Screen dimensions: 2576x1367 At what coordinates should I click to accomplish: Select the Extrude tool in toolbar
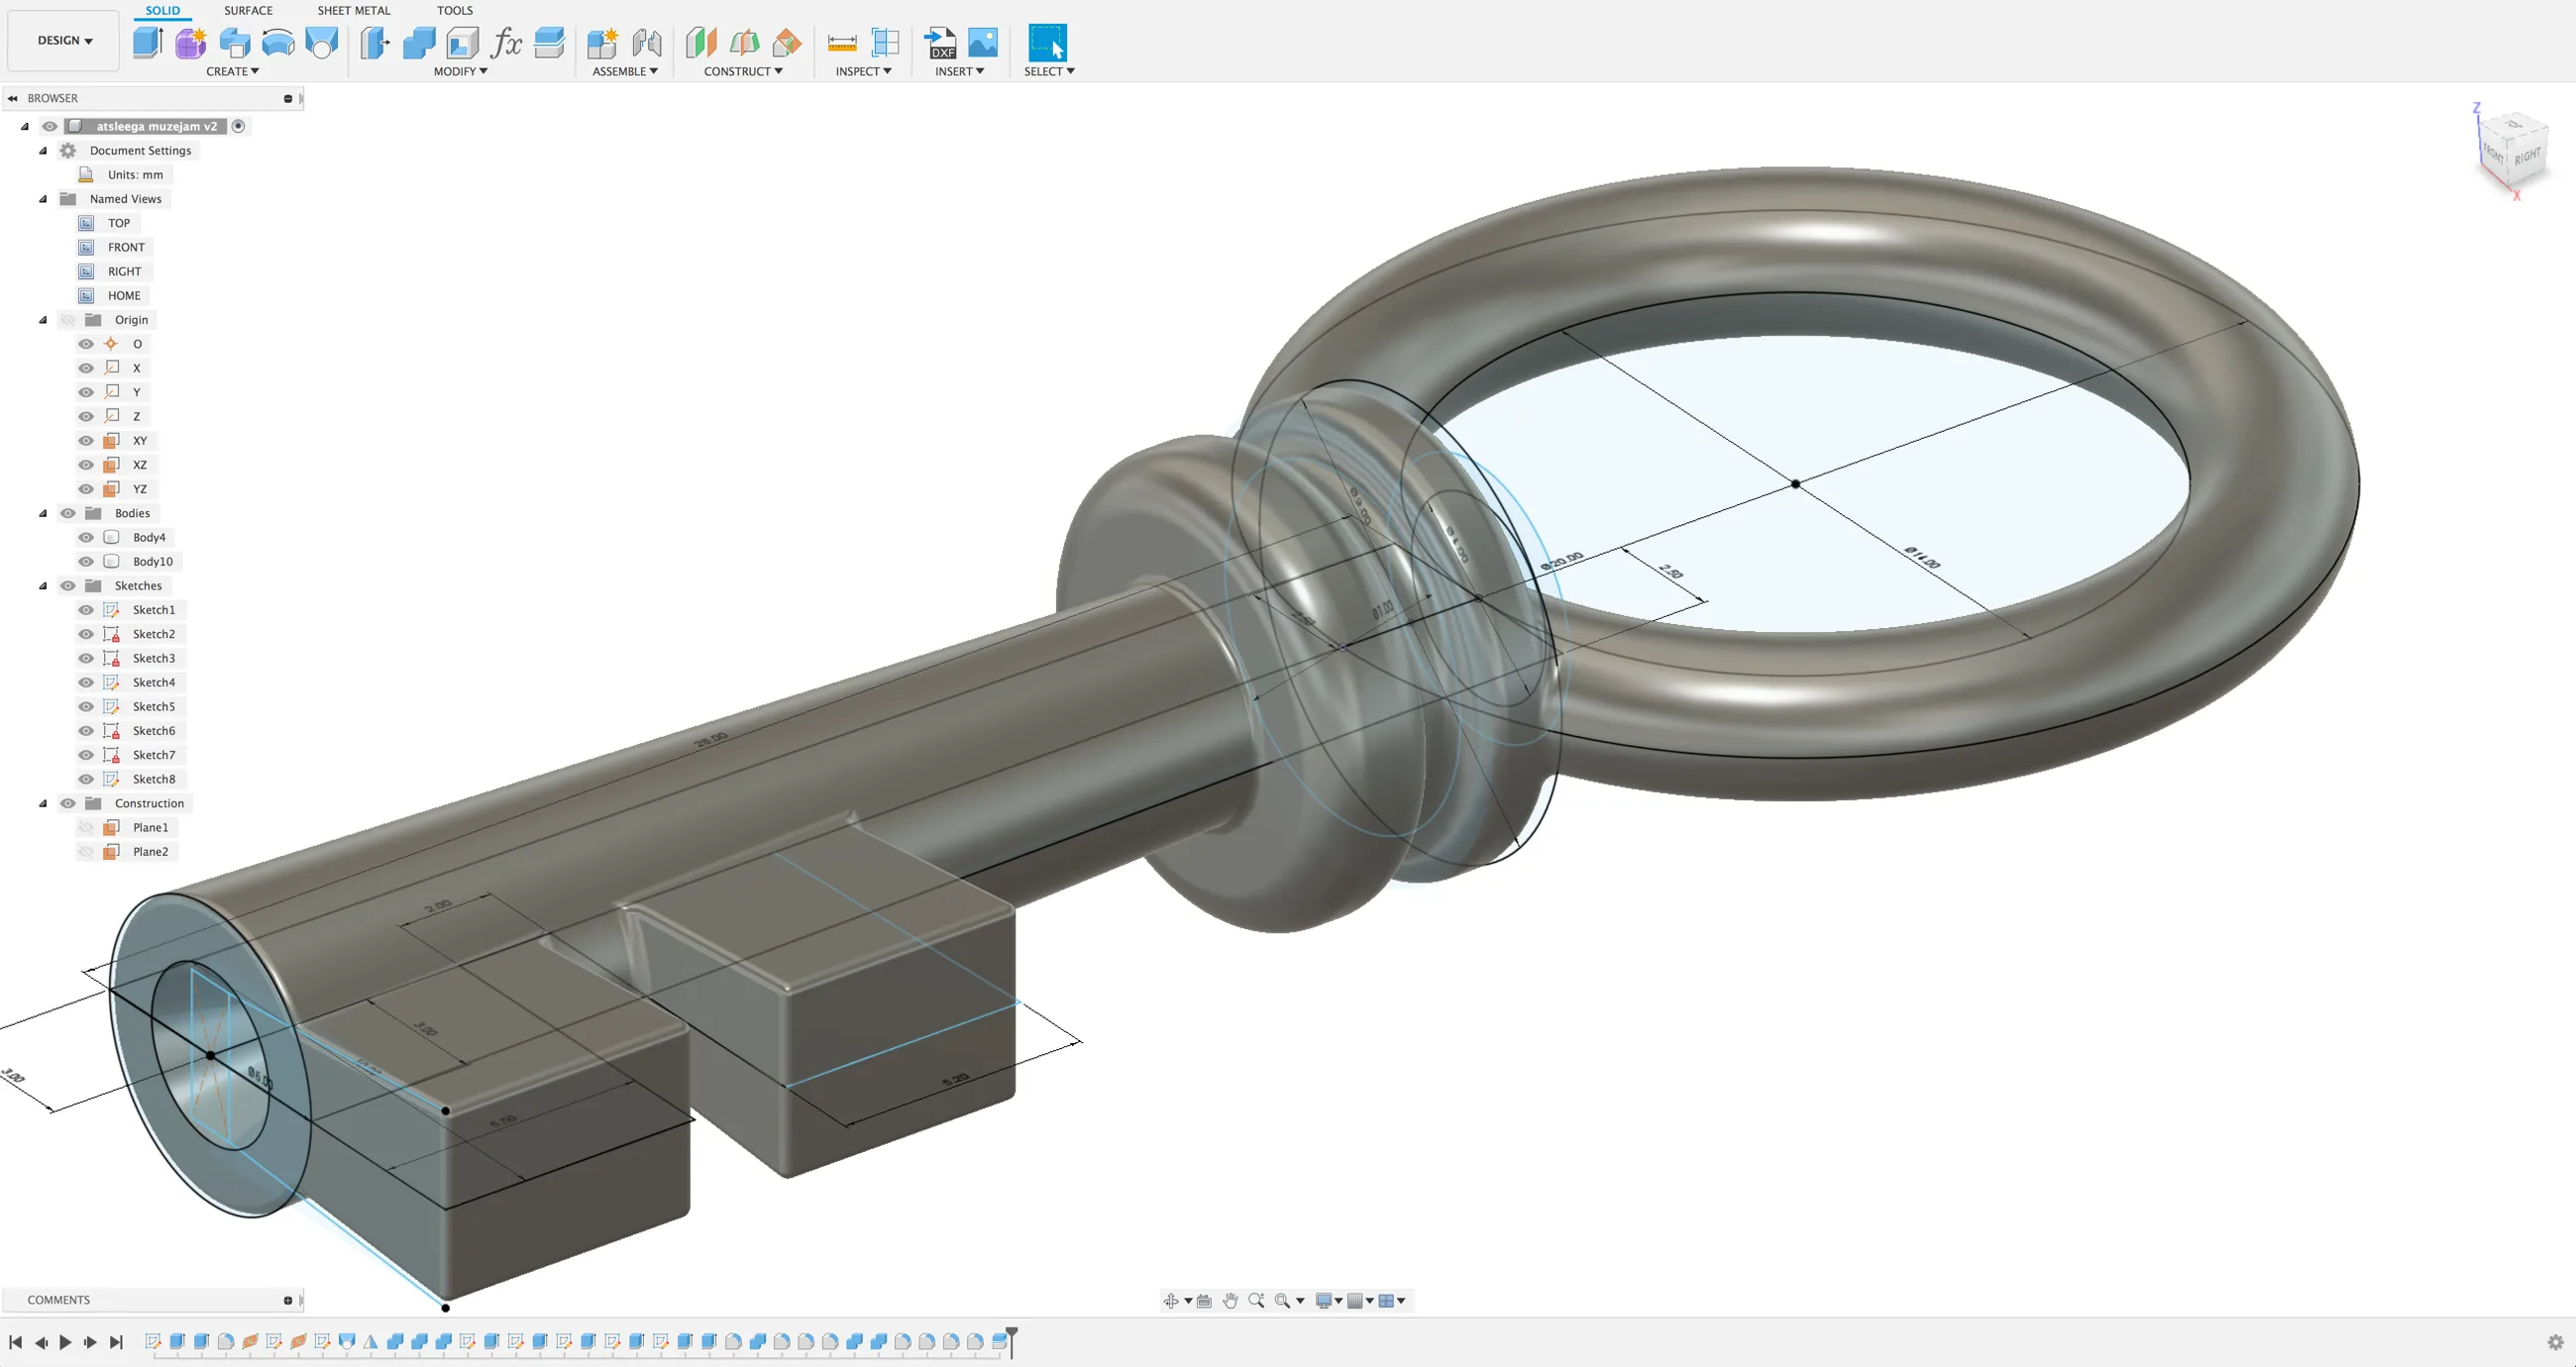[x=148, y=42]
